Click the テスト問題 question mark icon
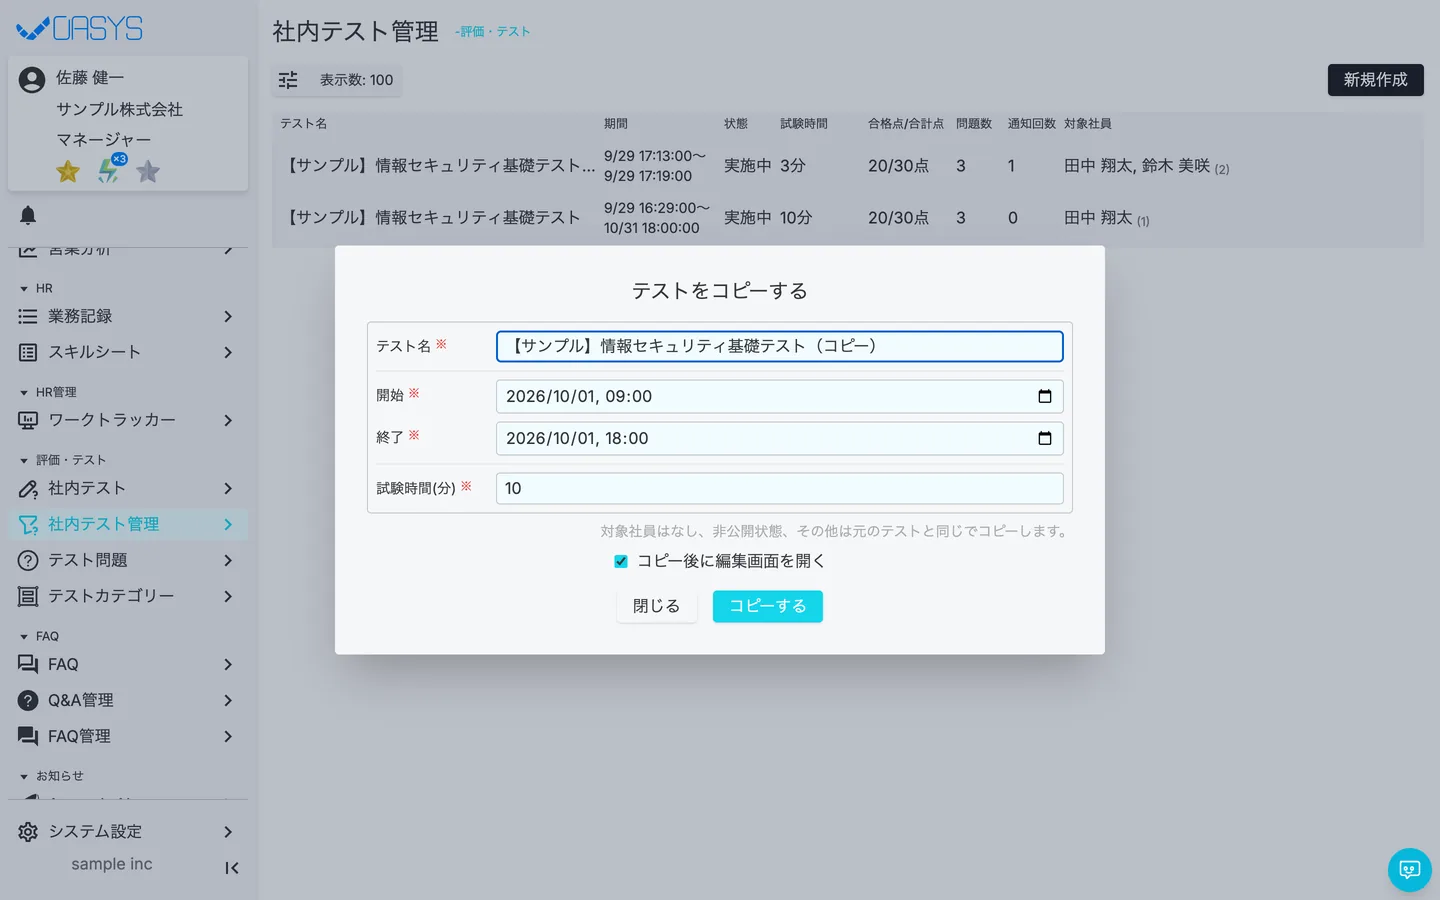Image resolution: width=1440 pixels, height=900 pixels. pyautogui.click(x=28, y=560)
